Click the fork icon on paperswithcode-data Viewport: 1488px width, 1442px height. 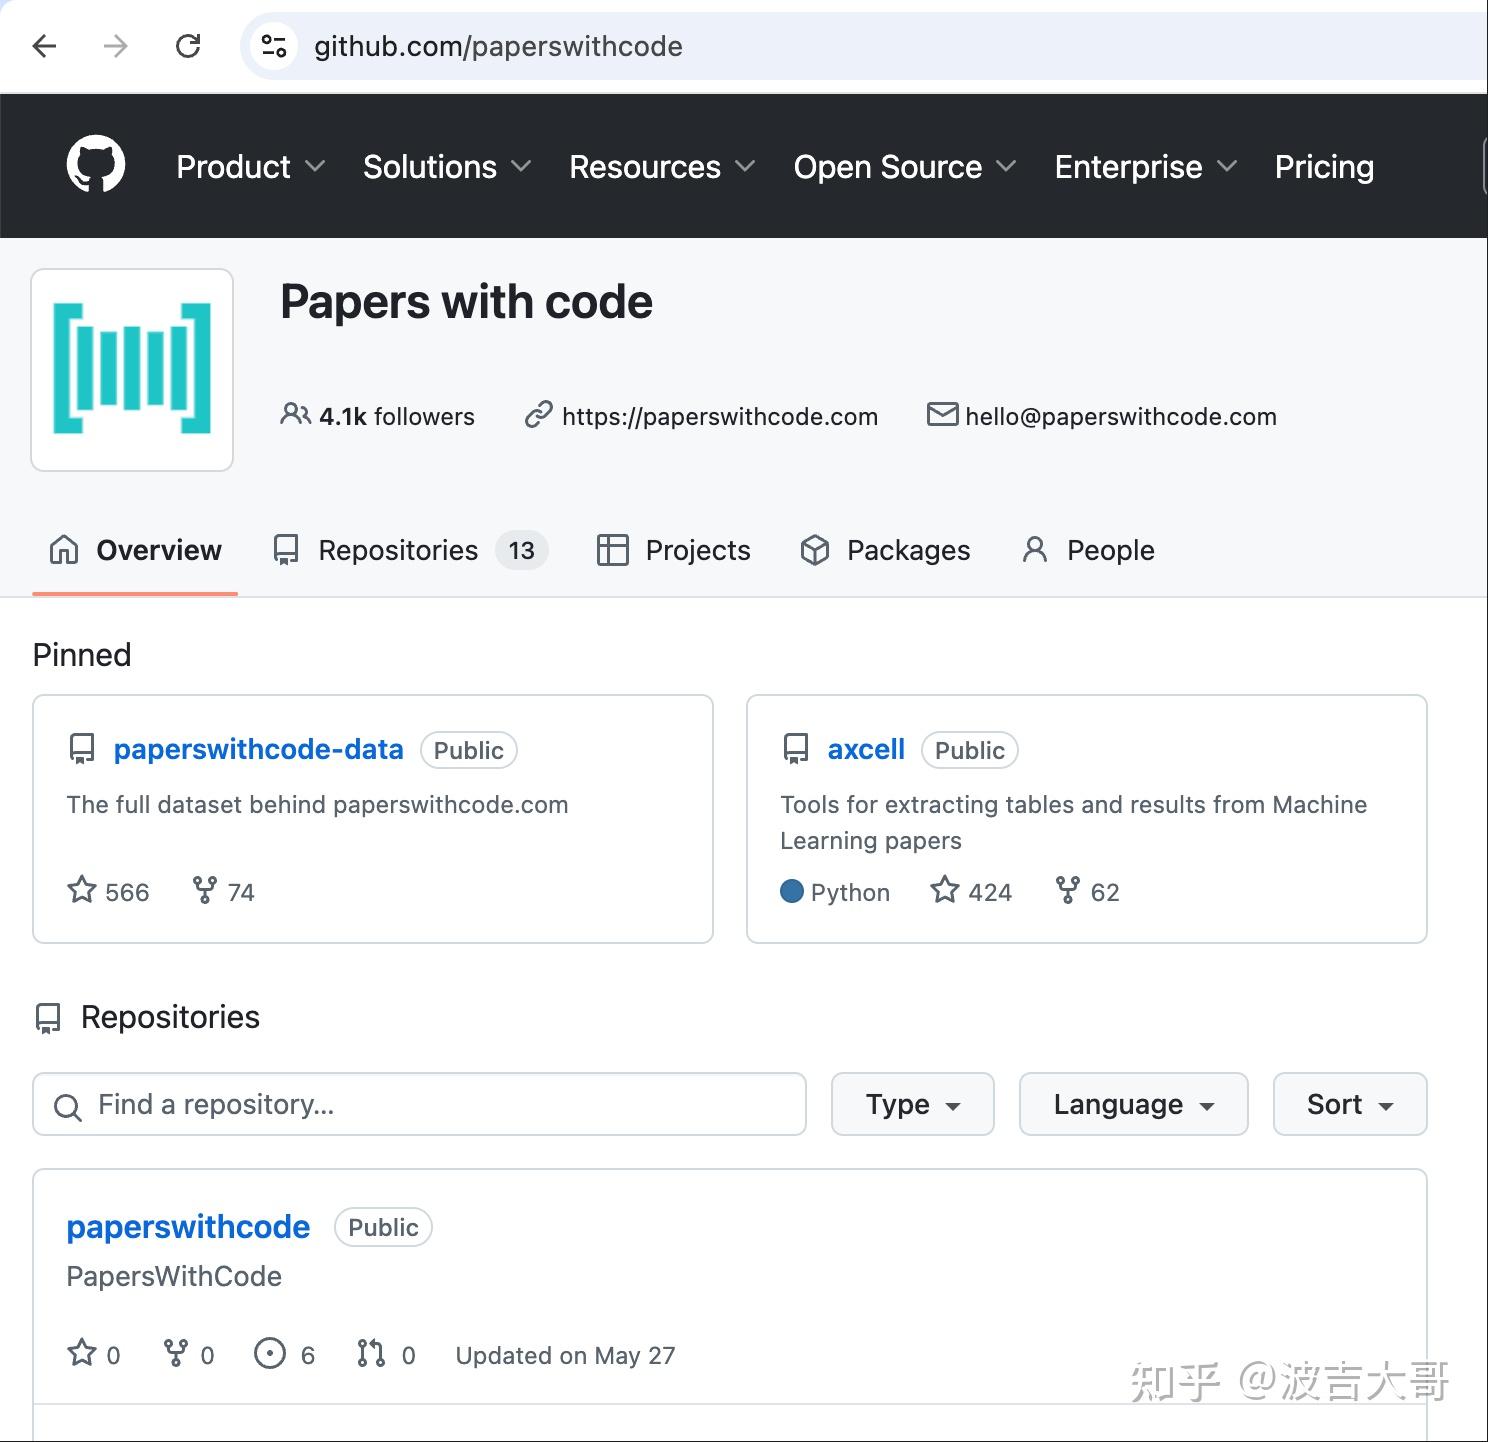click(x=206, y=891)
